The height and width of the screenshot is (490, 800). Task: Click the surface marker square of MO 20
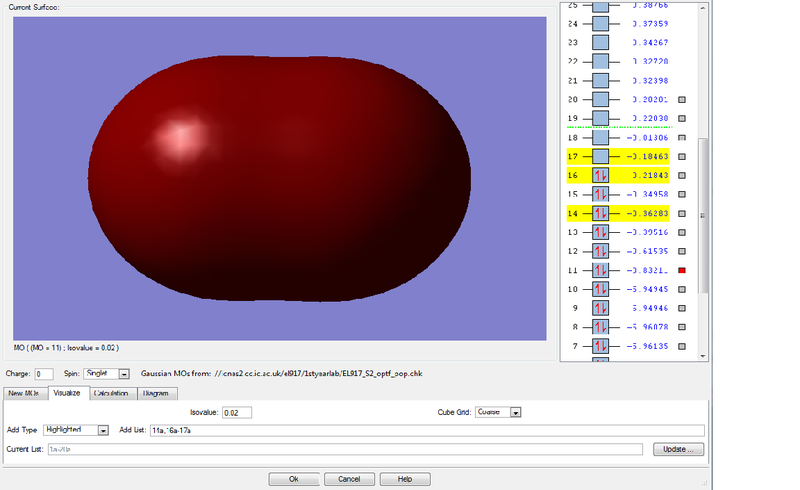(682, 100)
